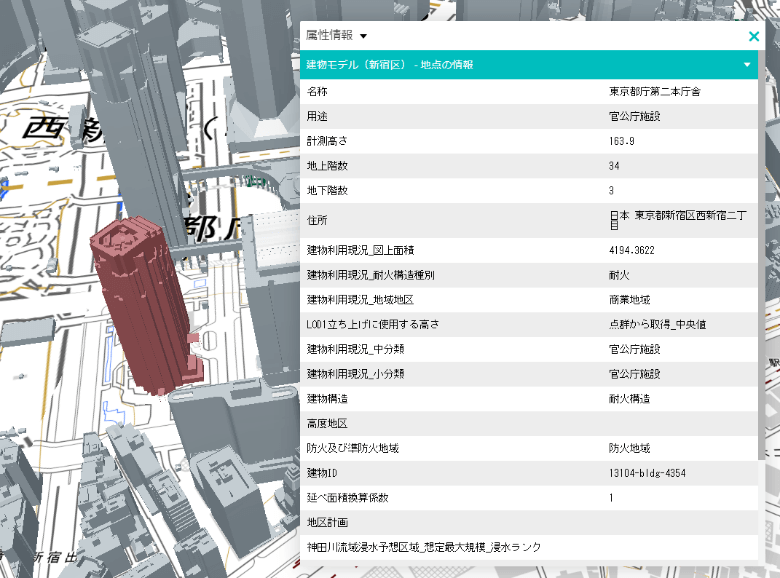Select the 地上階数 row label
This screenshot has height=578, width=780.
(x=327, y=165)
